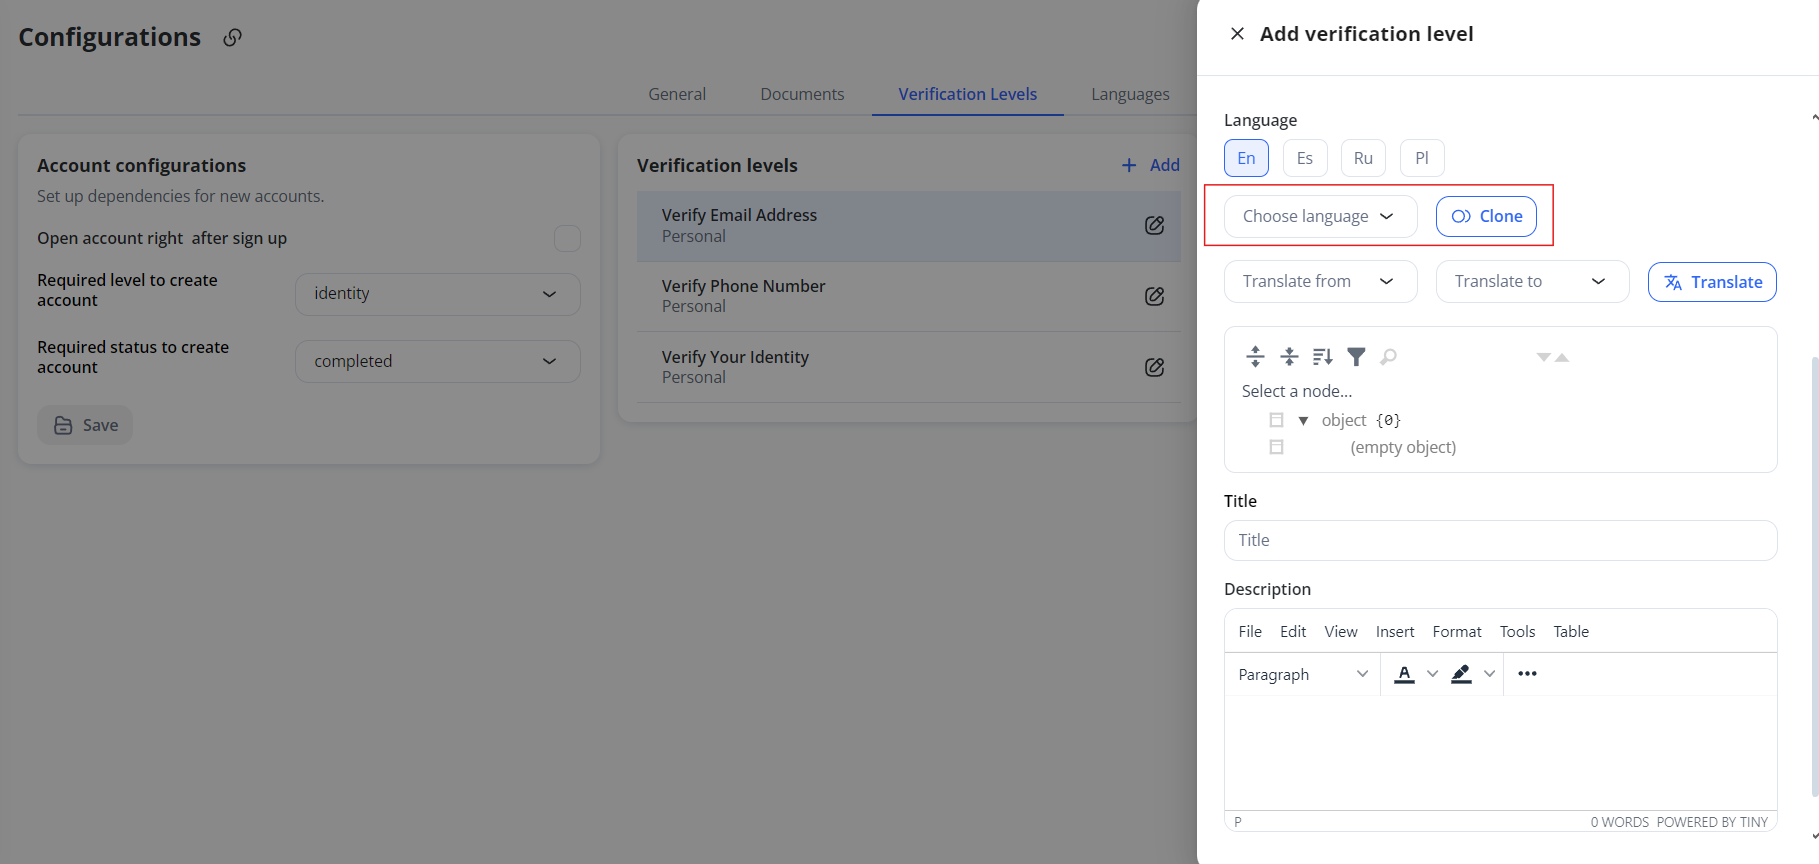This screenshot has height=864, width=1819.
Task: Click the 0 WORDS counter
Action: pos(1619,822)
